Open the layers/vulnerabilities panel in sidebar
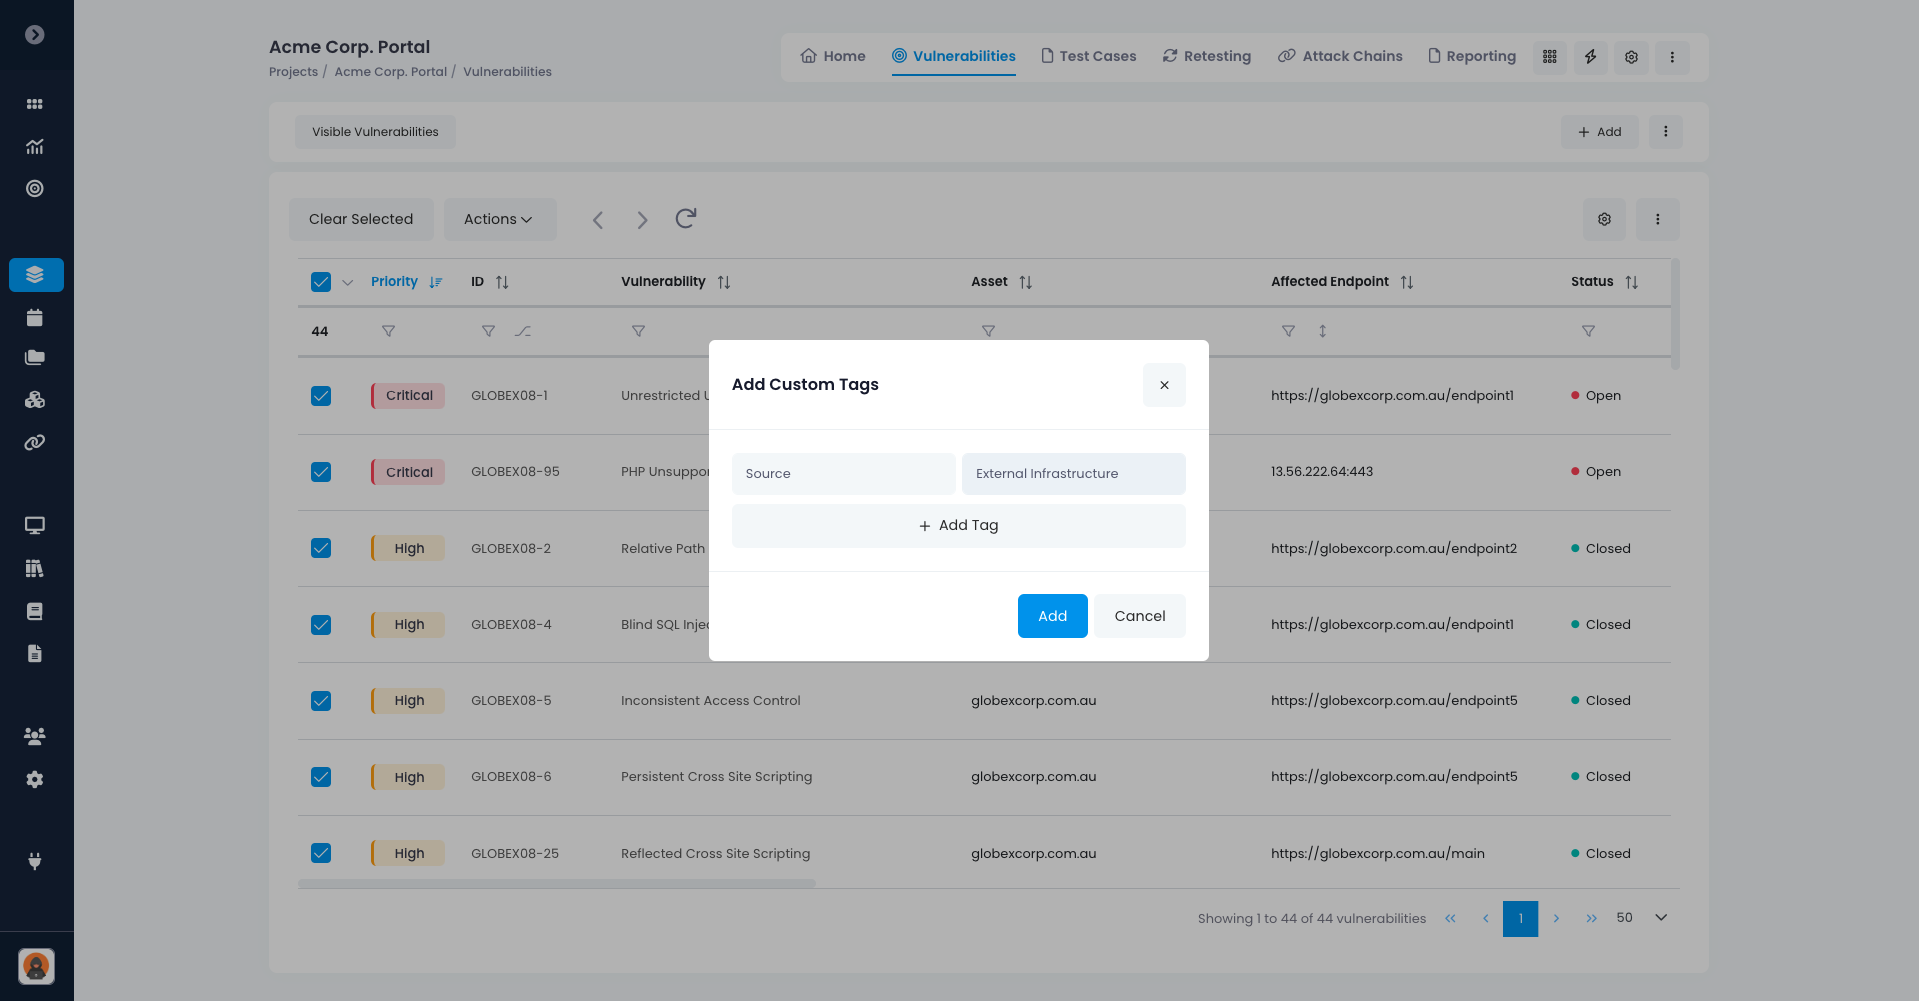This screenshot has height=1001, width=1919. (x=36, y=274)
